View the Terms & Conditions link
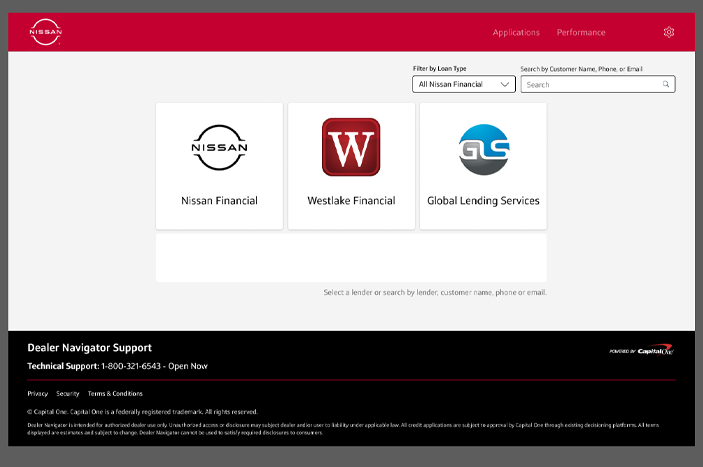This screenshot has height=467, width=703. click(x=115, y=394)
